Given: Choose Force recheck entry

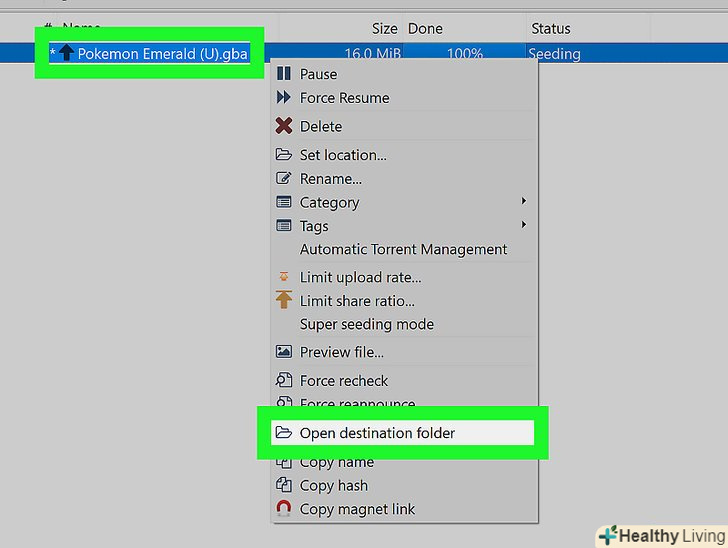Looking at the screenshot, I should click(404, 381).
